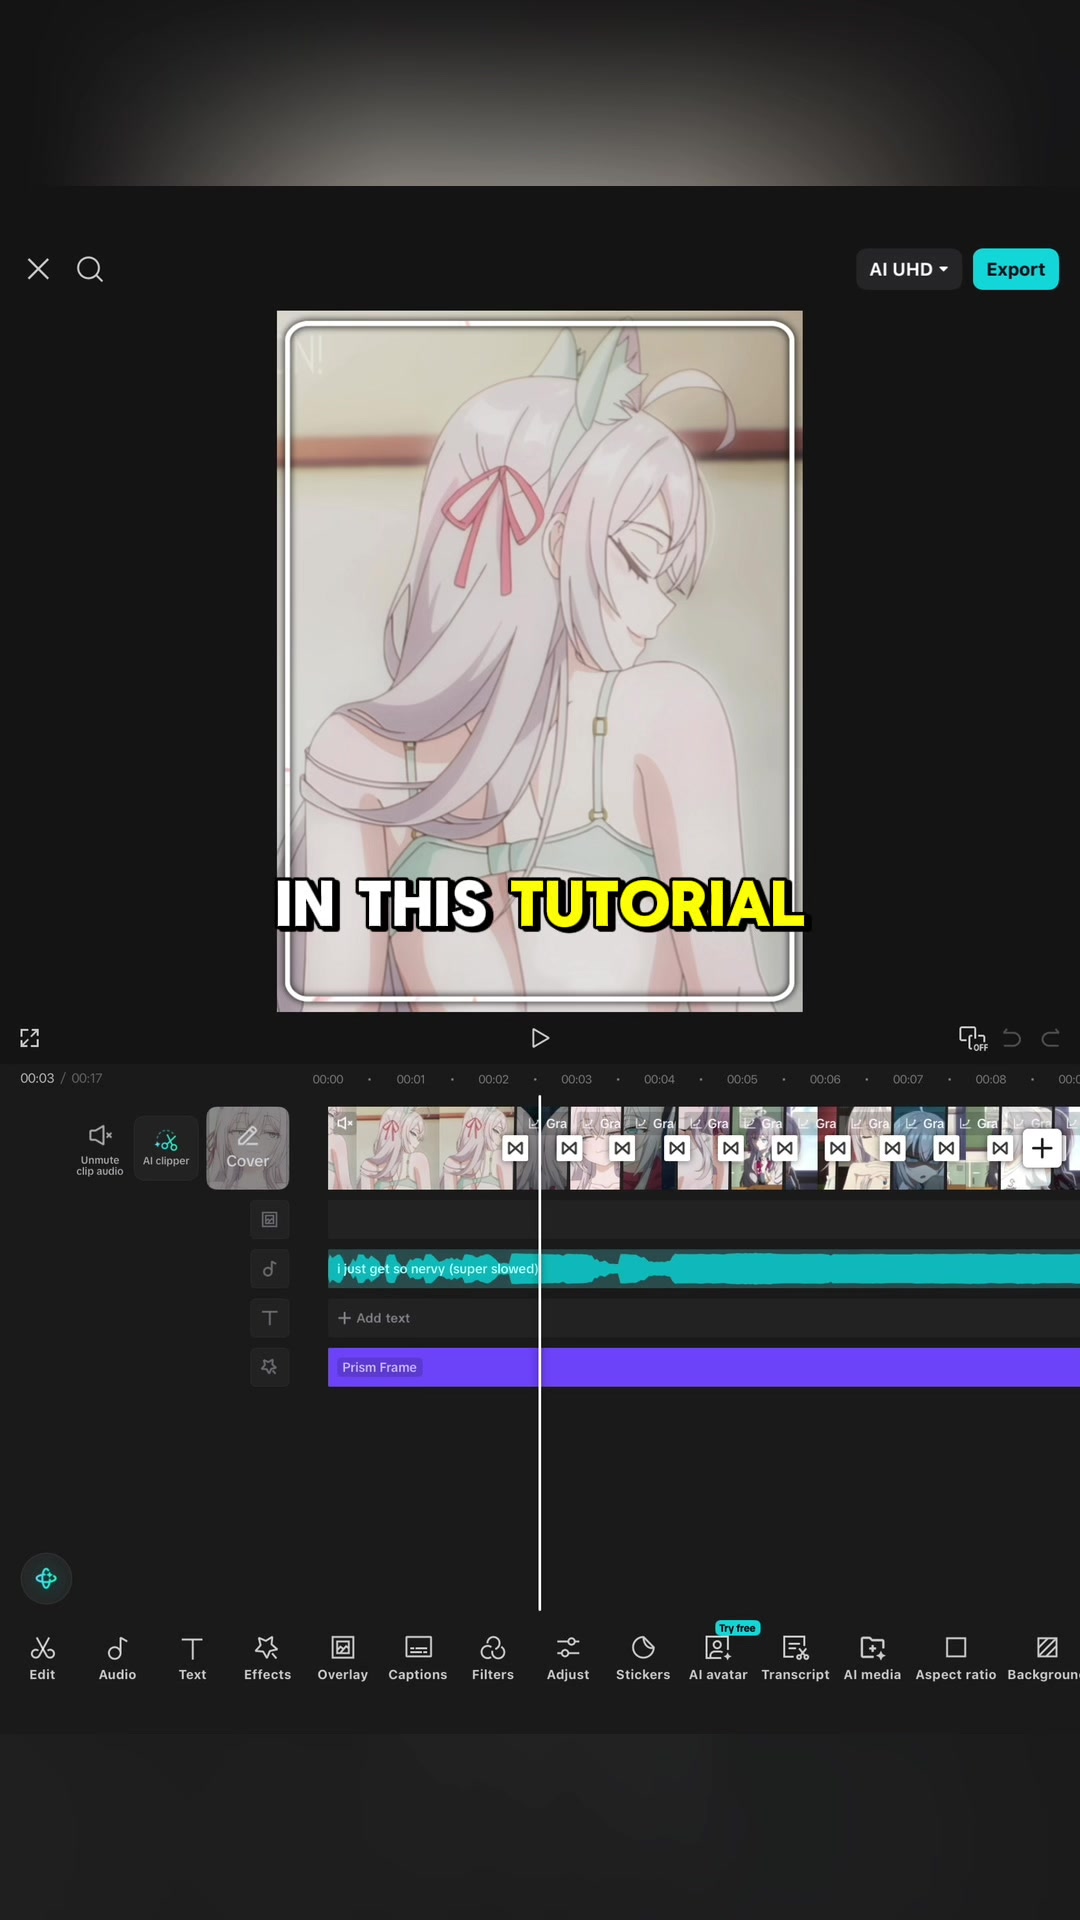Jump to the 00:01 mark on the ruler
The width and height of the screenshot is (1080, 1920).
tap(411, 1079)
